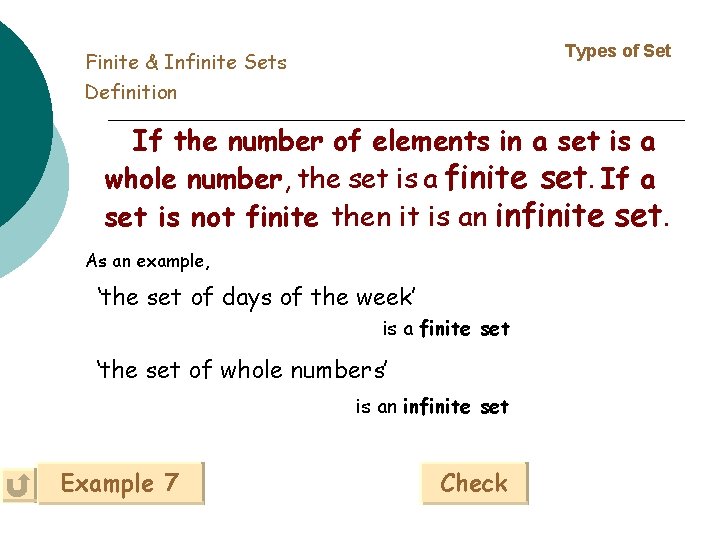Click the bold 'set is not finite' phrase
The image size is (720, 540).
tap(211, 216)
